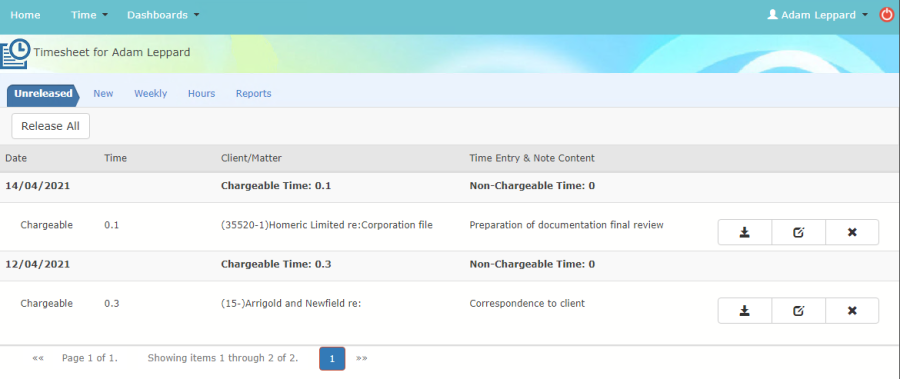Click the Homeric Limited re:Corporation file matter
Image resolution: width=900 pixels, height=379 pixels.
(x=327, y=225)
